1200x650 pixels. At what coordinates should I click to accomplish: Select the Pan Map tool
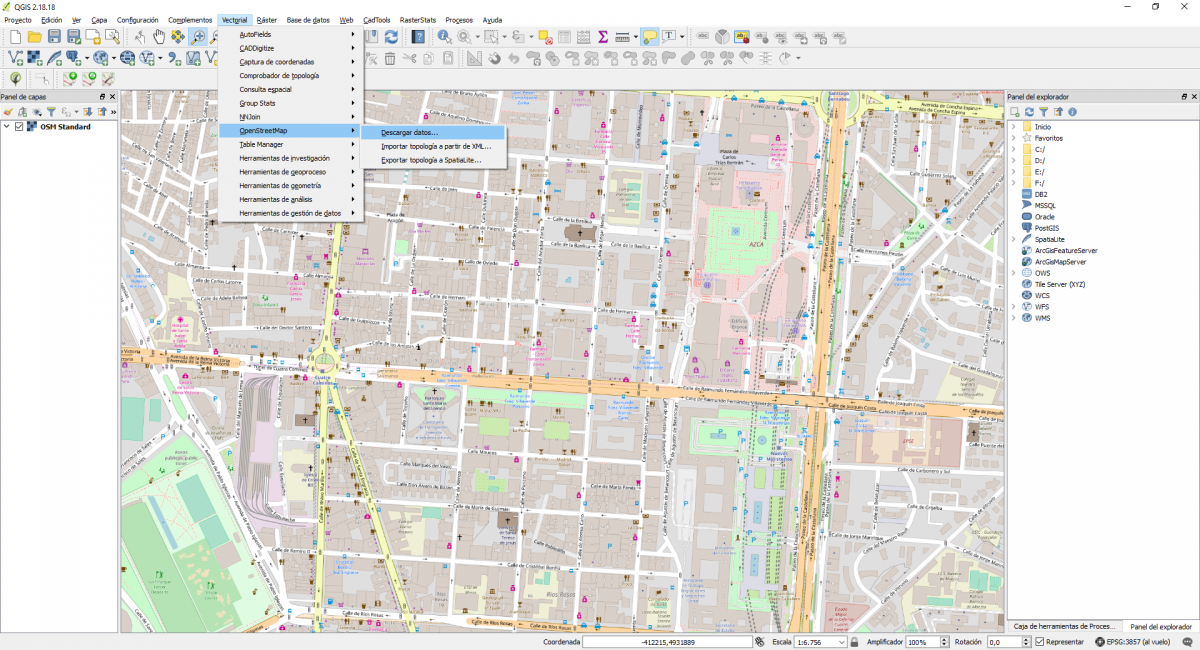pos(159,36)
